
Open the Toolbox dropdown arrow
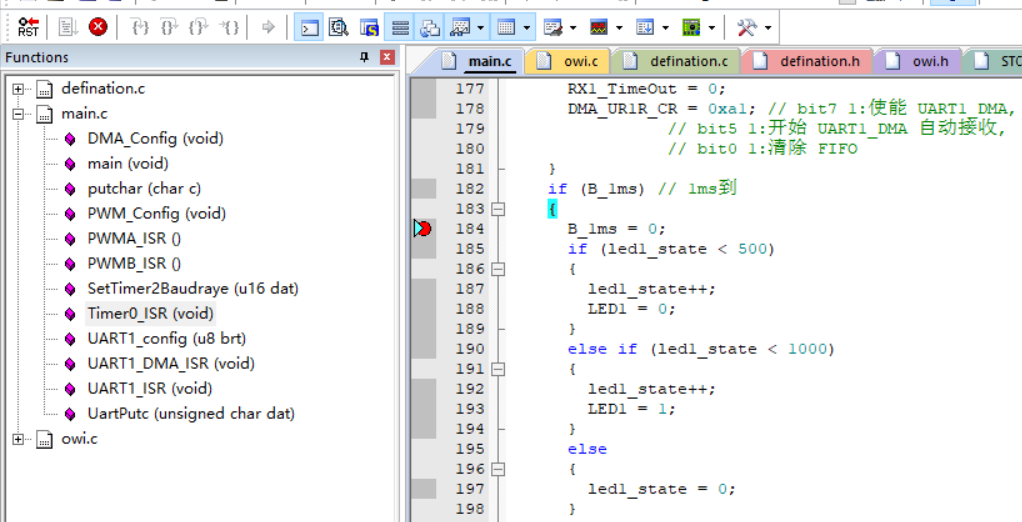(x=768, y=27)
